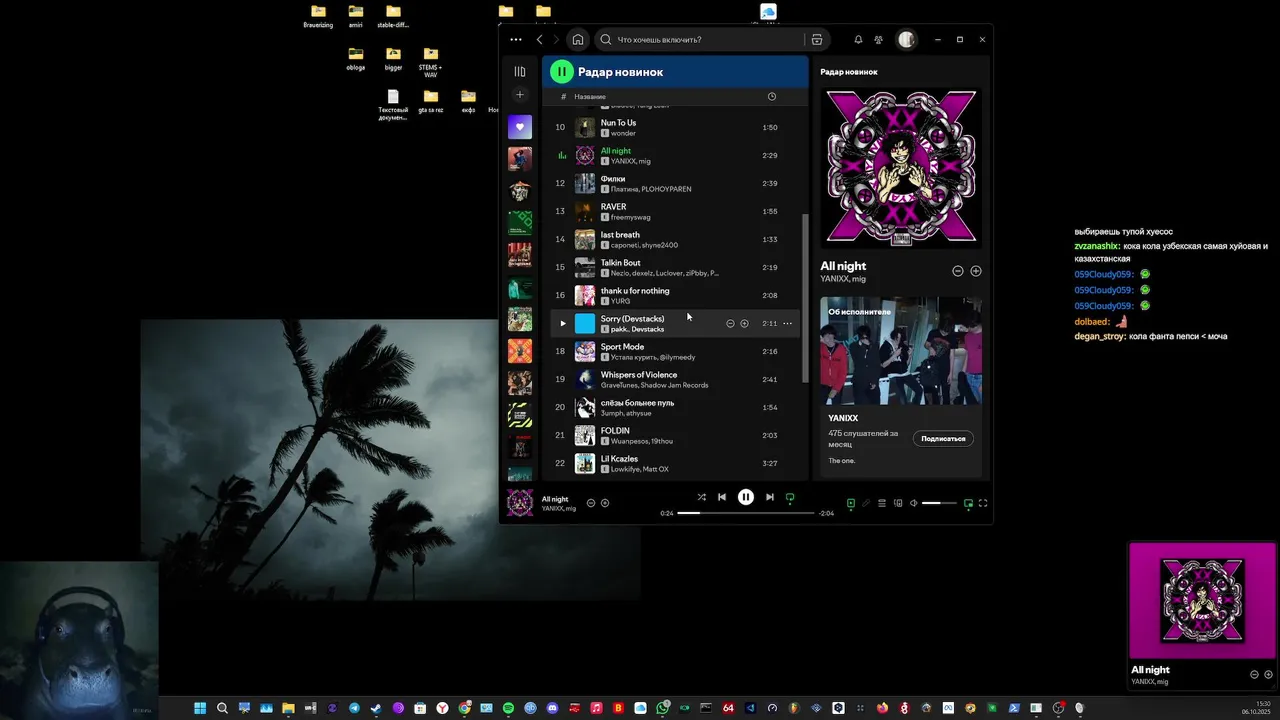1280x720 pixels.
Task: Open Liked Songs purple heart tile
Action: [519, 127]
